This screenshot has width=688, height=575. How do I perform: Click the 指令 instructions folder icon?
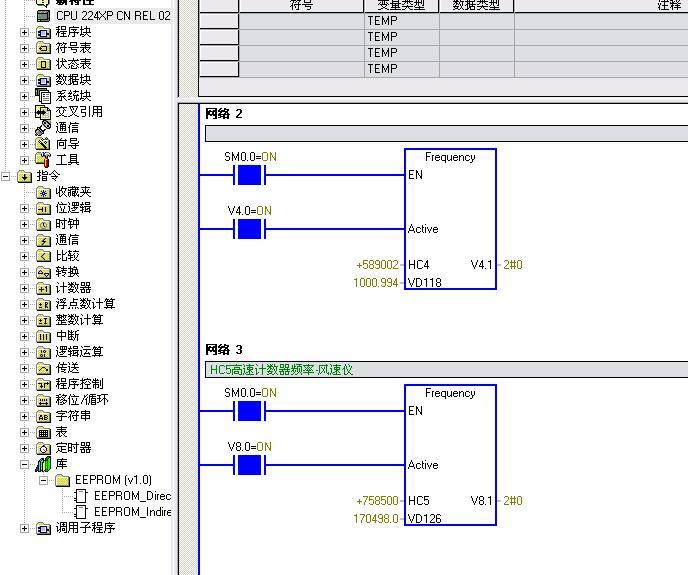(x=24, y=176)
